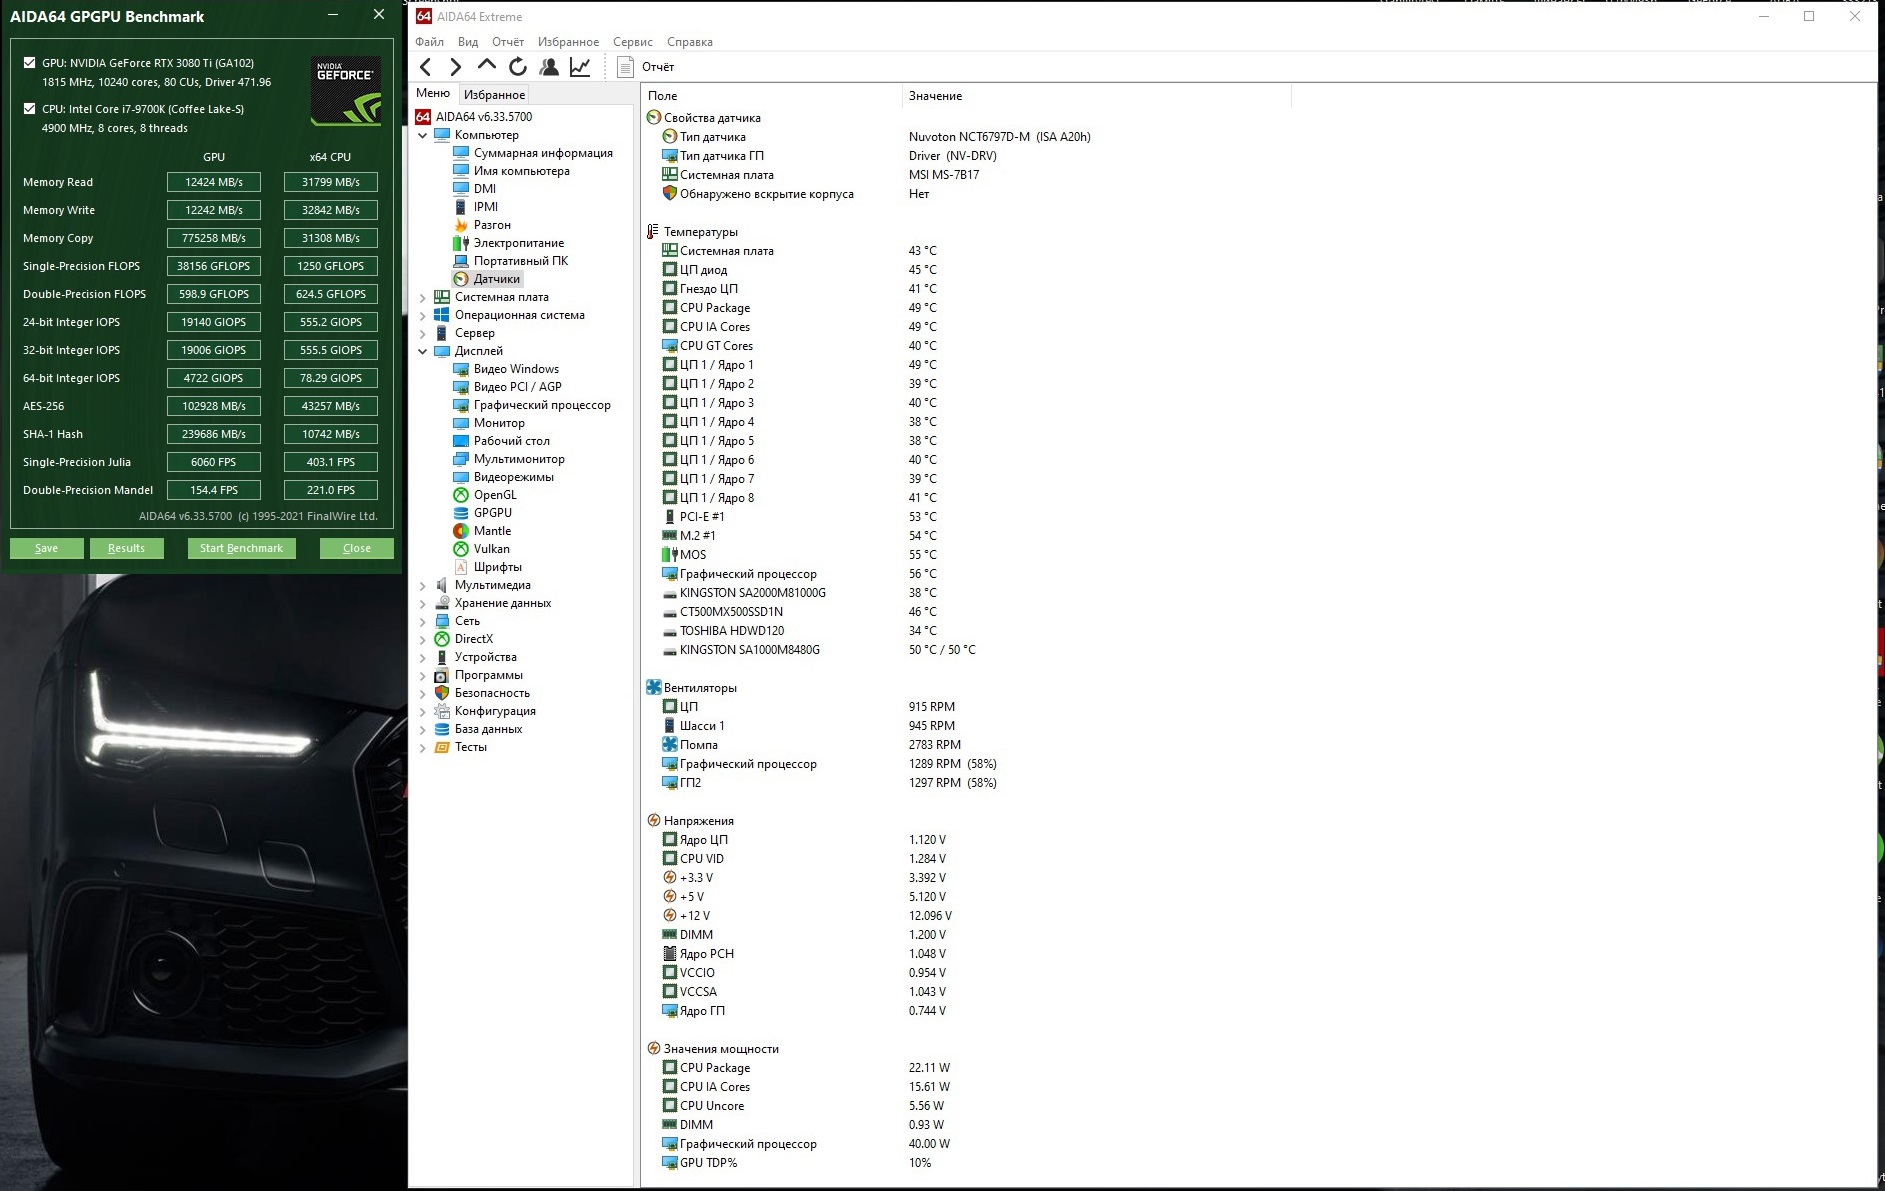The width and height of the screenshot is (1885, 1191).
Task: Go forward with the toolbar right arrow
Action: tap(456, 67)
